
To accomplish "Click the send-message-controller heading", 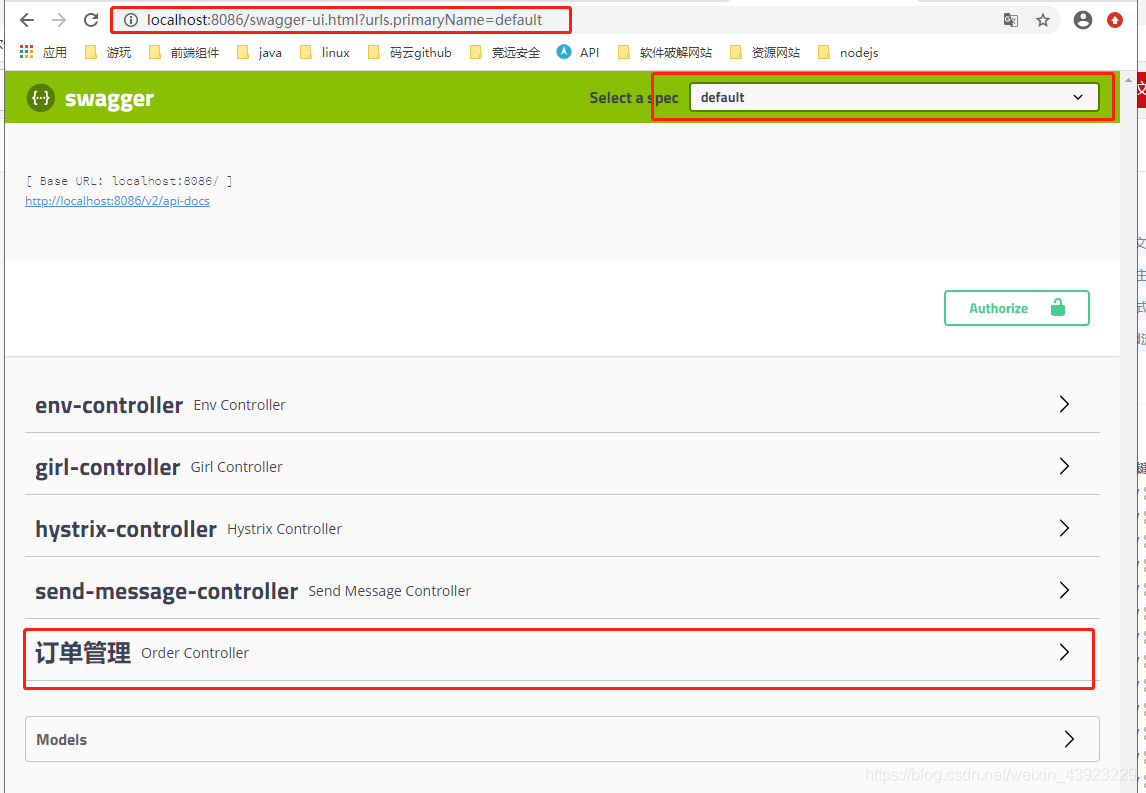I will tap(167, 591).
